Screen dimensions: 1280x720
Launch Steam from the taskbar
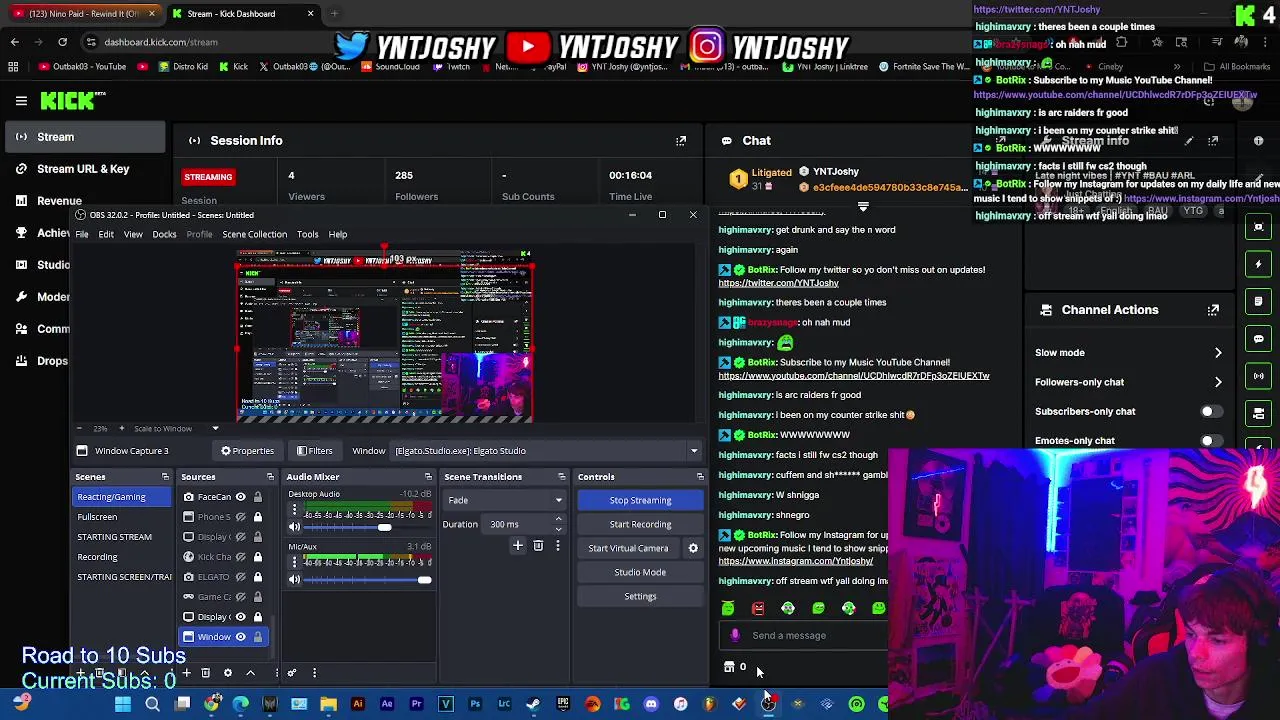533,704
